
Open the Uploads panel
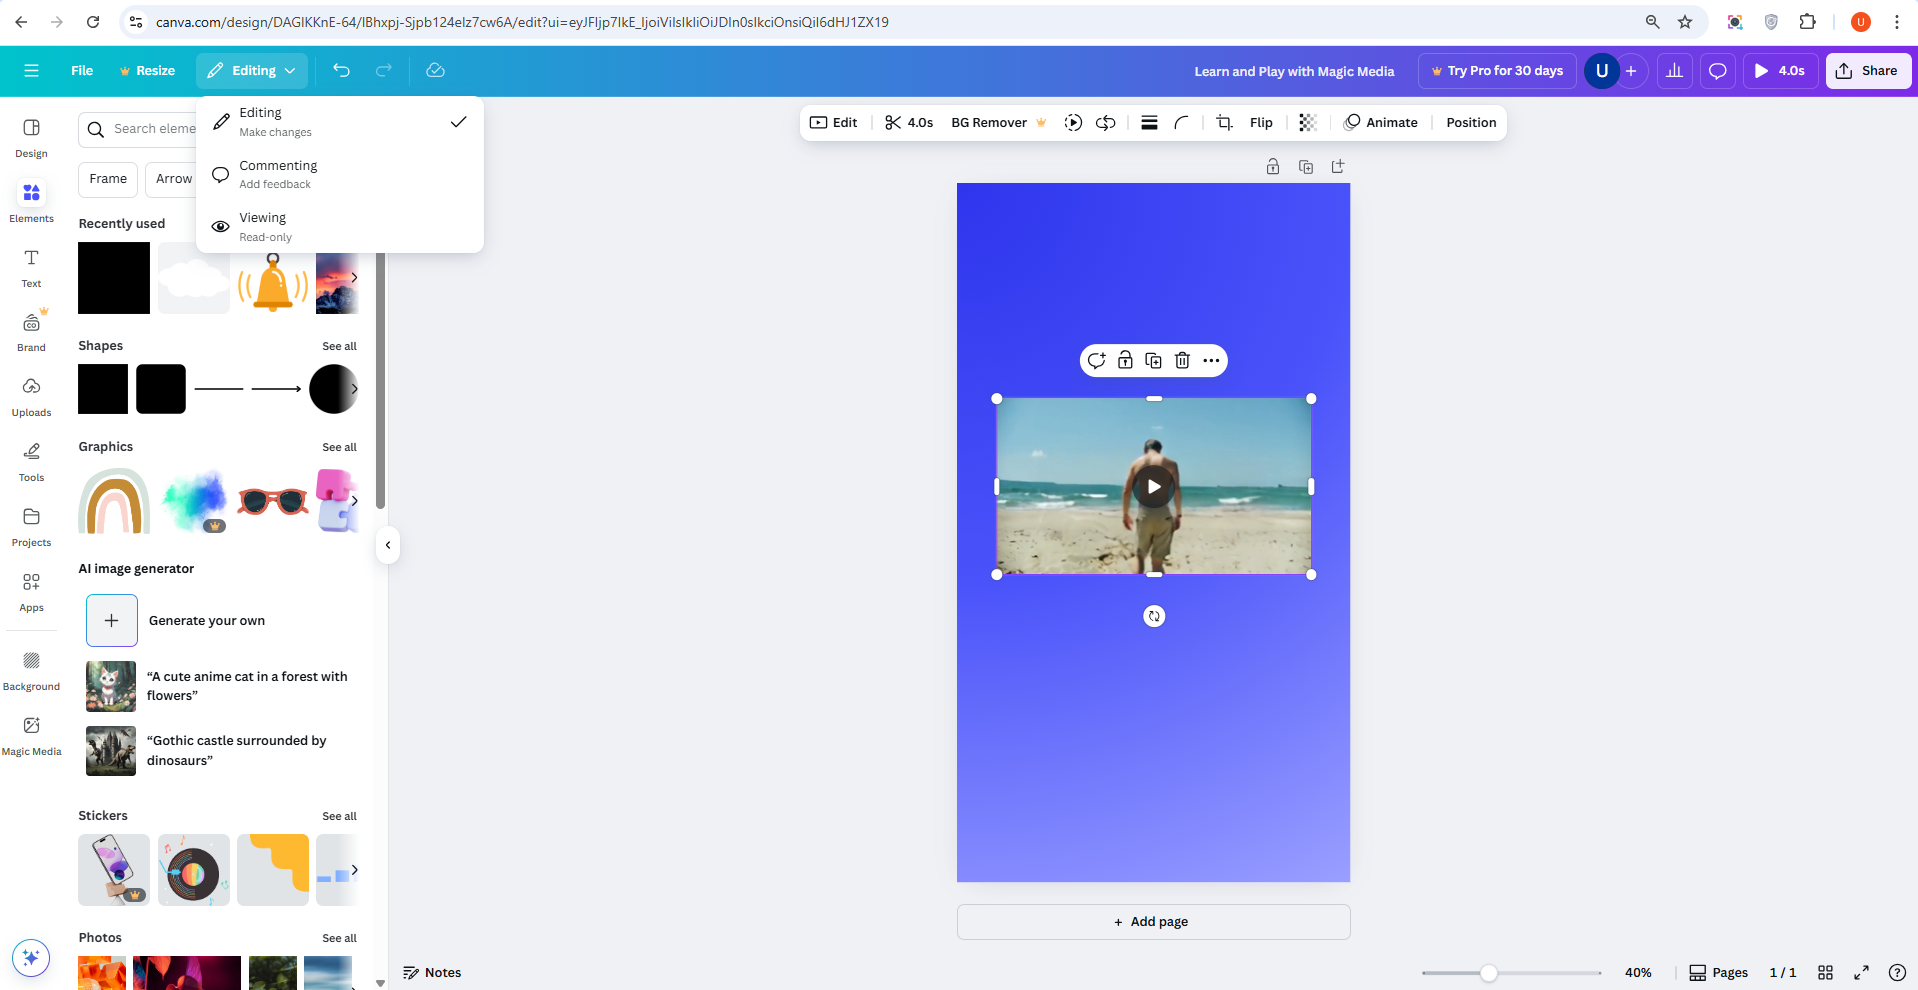[31, 396]
